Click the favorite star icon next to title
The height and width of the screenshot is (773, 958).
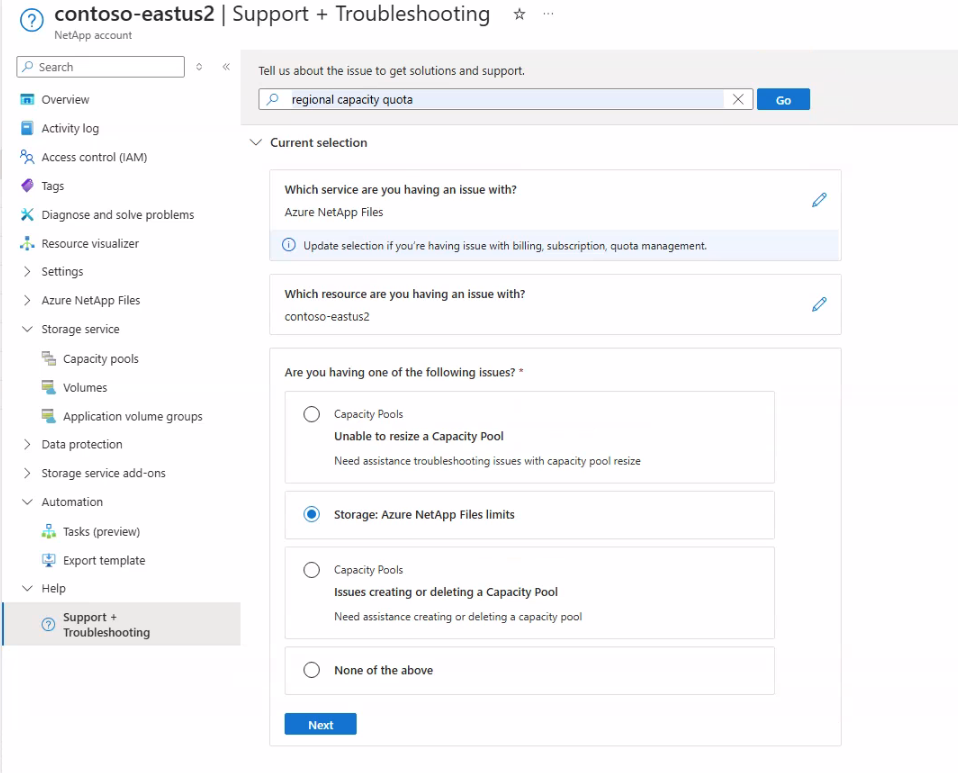click(519, 14)
